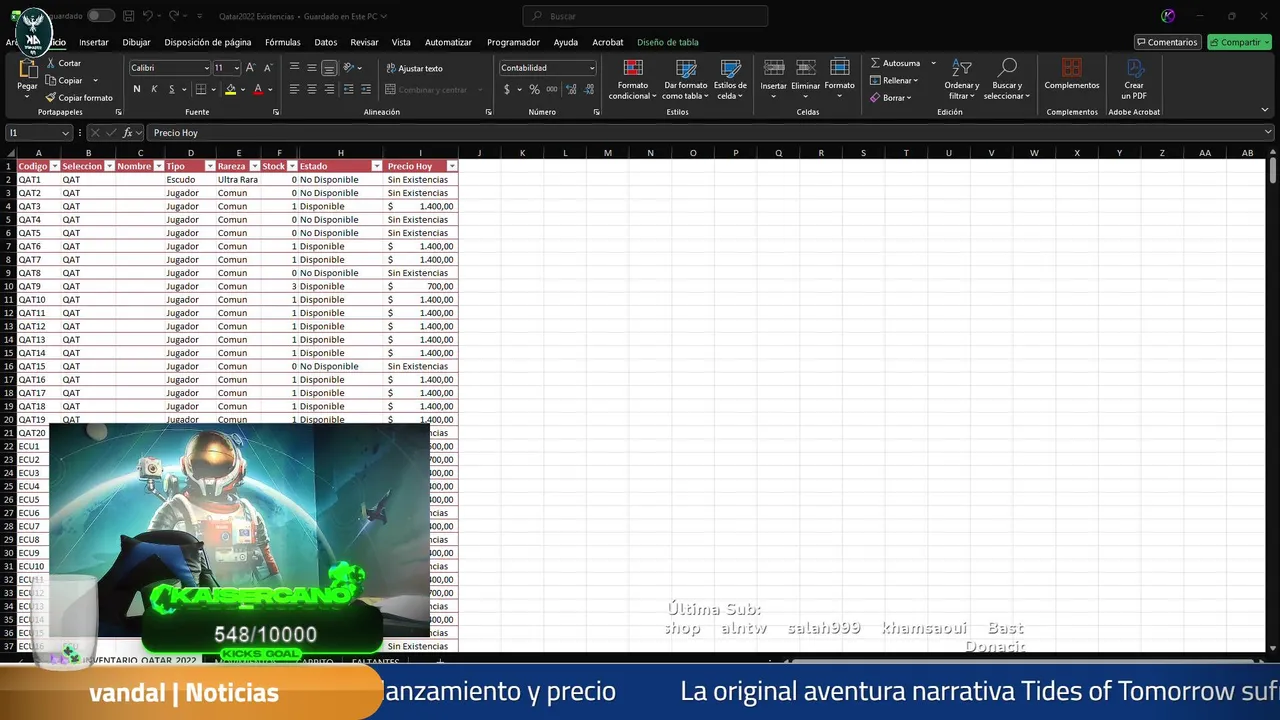Image resolution: width=1280 pixels, height=720 pixels.
Task: Click the Comentarios button
Action: click(1167, 42)
